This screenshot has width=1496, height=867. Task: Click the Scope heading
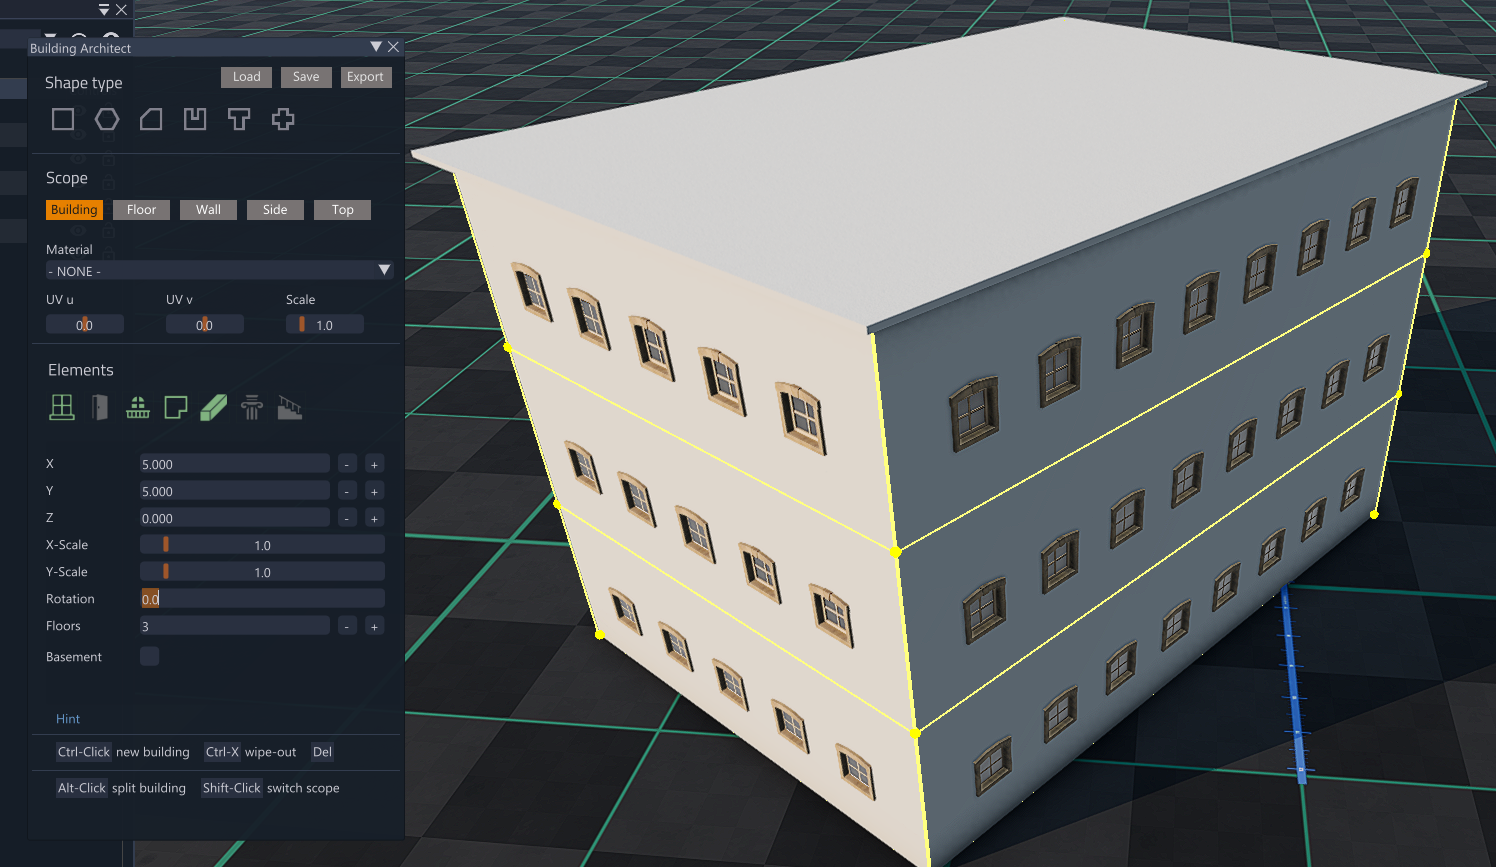(67, 178)
